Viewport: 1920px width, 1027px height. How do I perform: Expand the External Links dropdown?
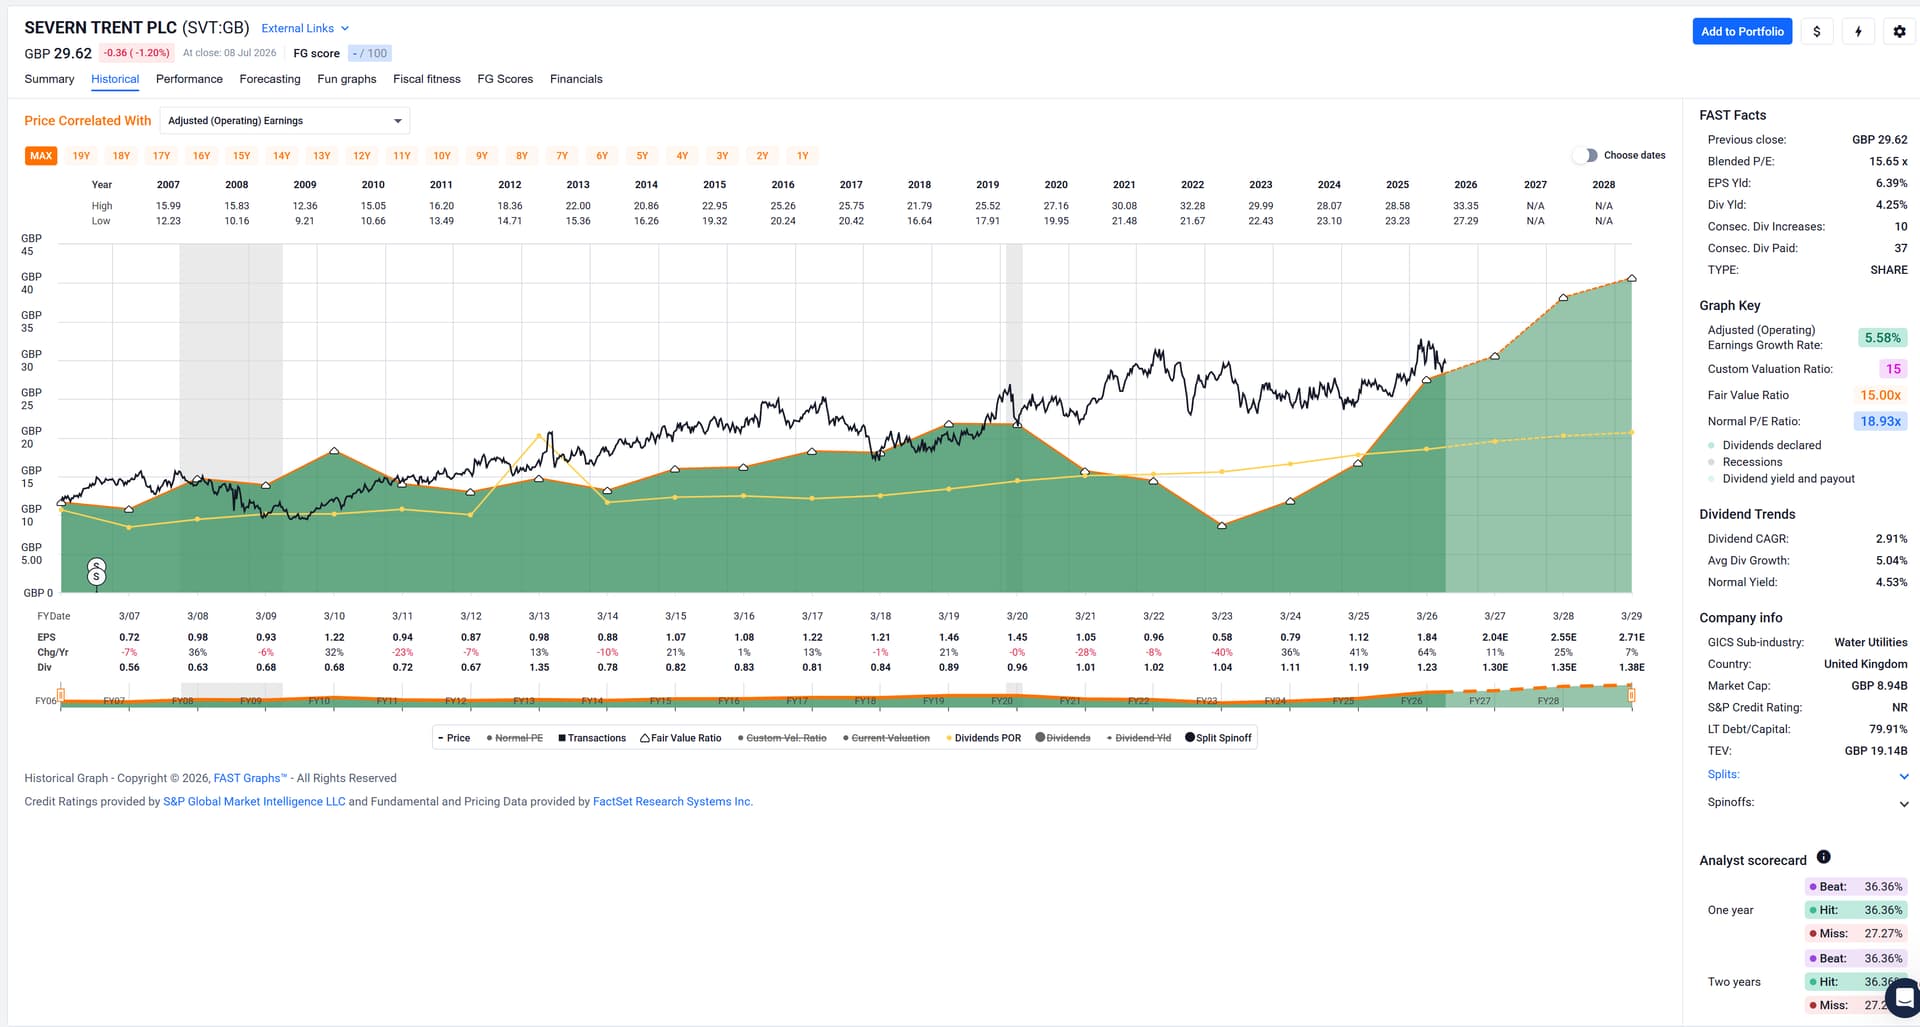[x=305, y=28]
